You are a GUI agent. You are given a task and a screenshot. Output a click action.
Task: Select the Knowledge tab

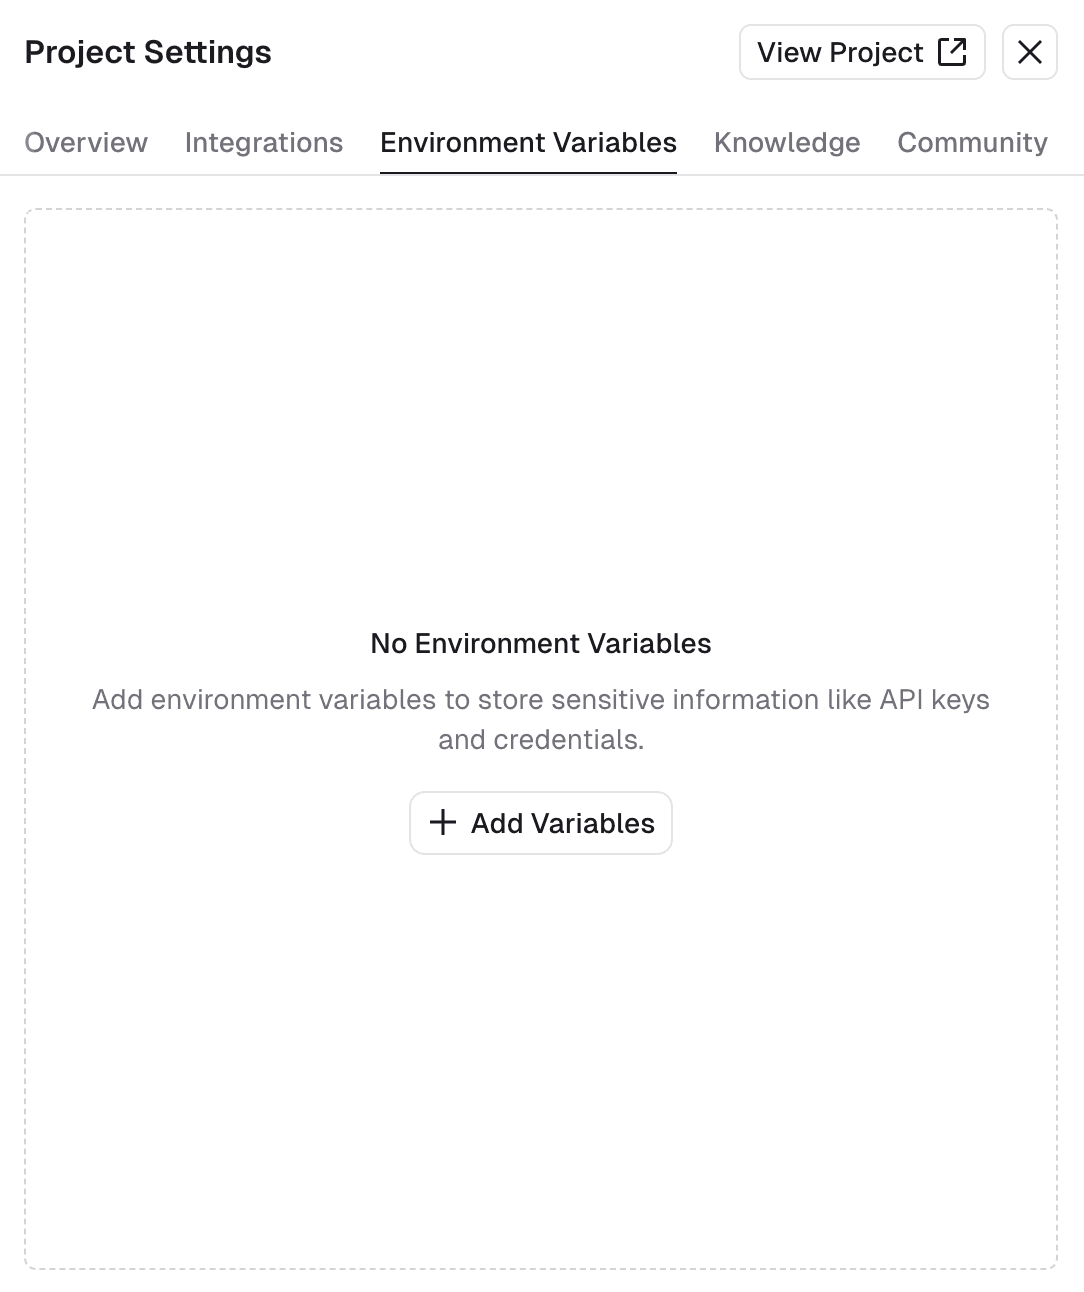coord(786,142)
